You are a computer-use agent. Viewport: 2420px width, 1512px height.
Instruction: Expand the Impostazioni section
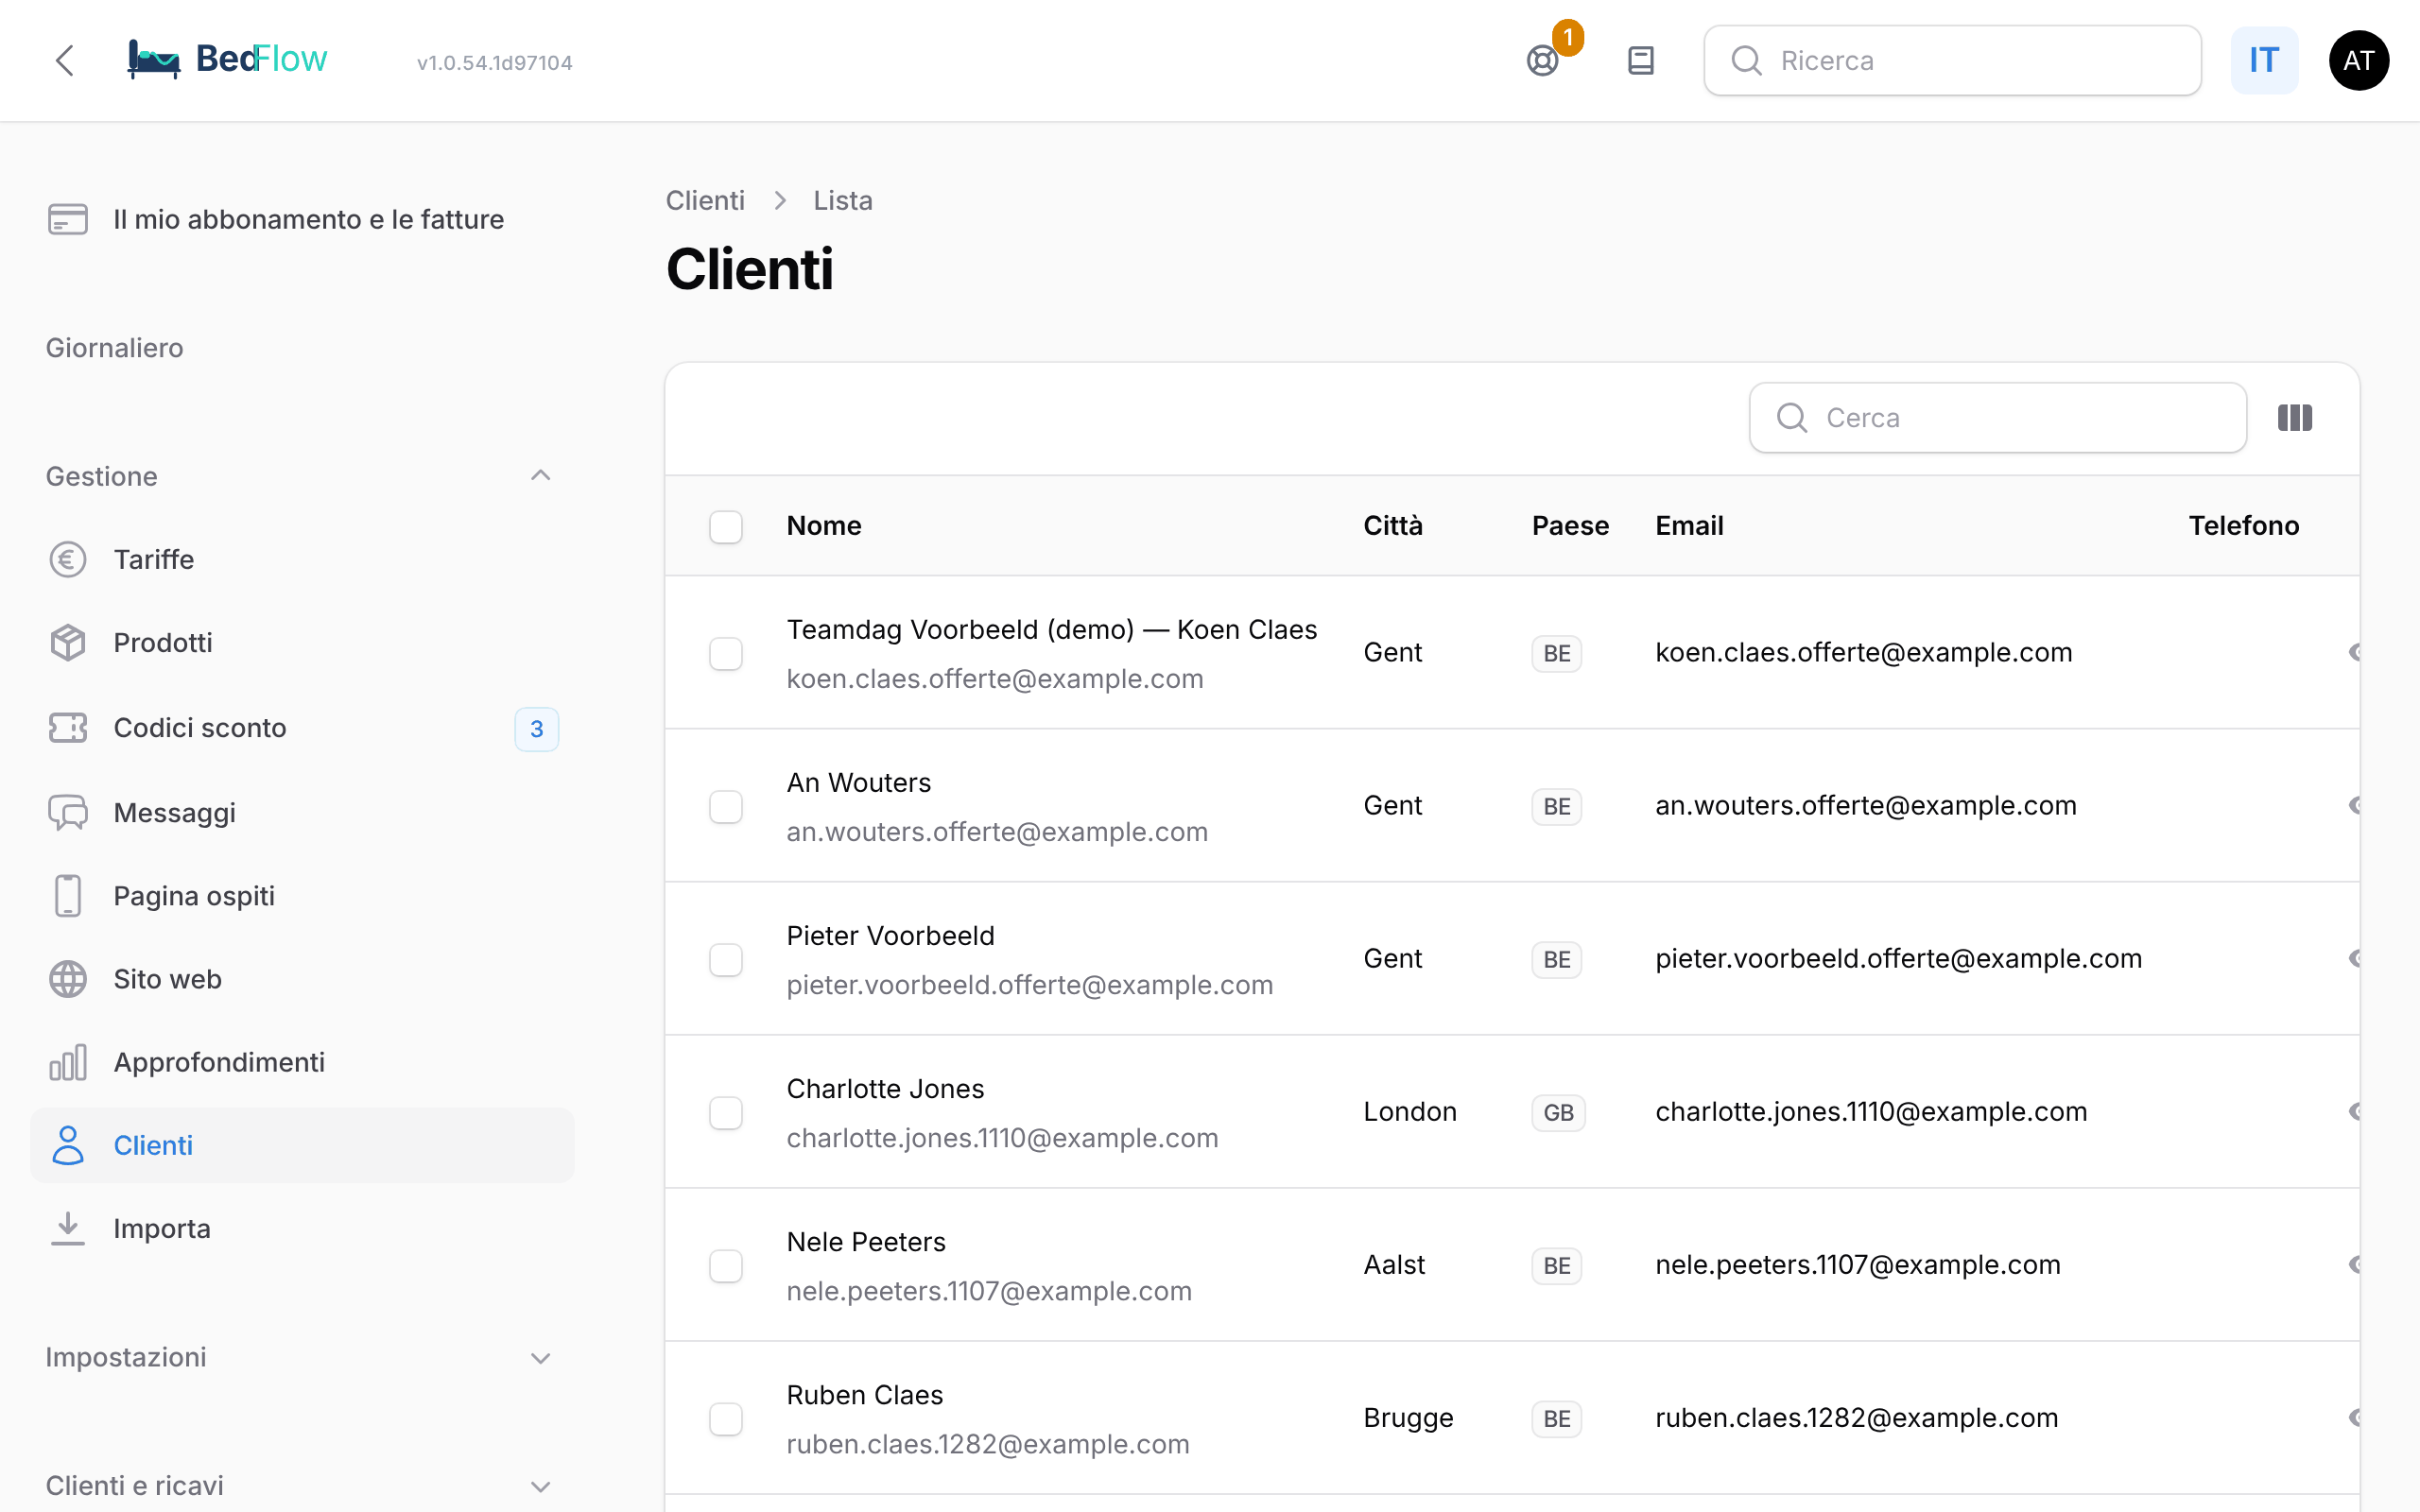pyautogui.click(x=541, y=1358)
